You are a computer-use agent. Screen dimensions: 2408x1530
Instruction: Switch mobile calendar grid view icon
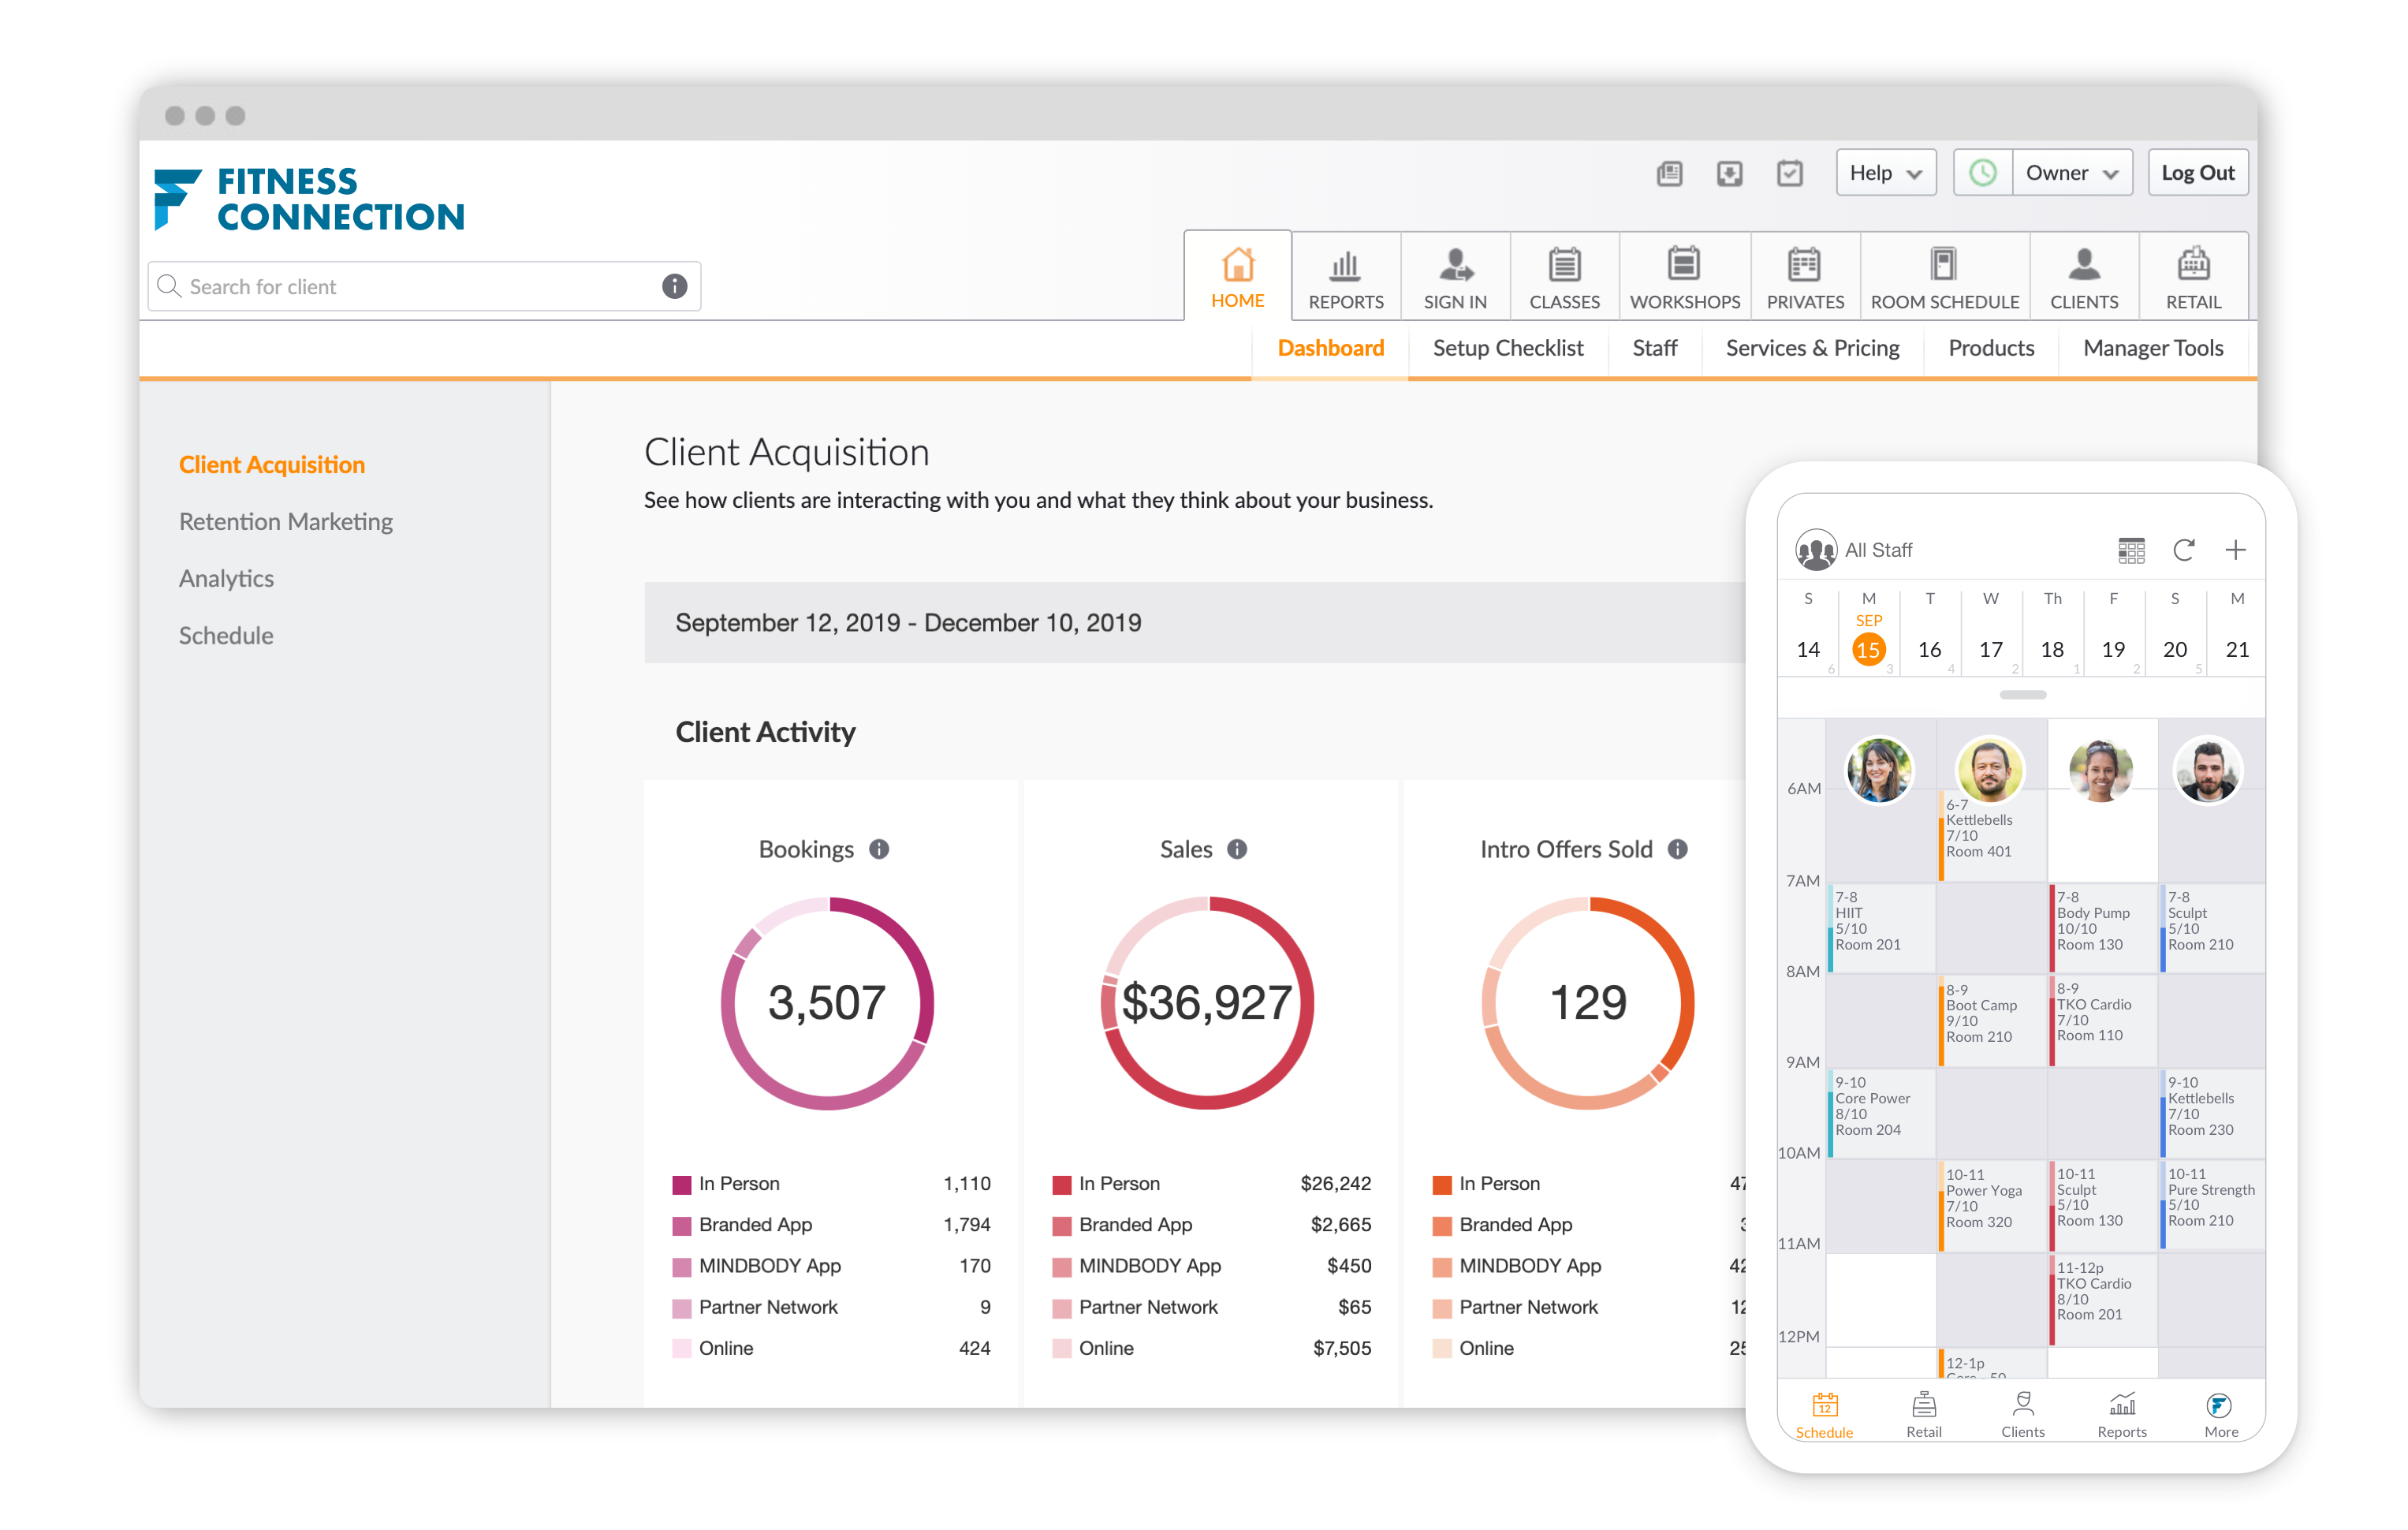pos(2131,550)
